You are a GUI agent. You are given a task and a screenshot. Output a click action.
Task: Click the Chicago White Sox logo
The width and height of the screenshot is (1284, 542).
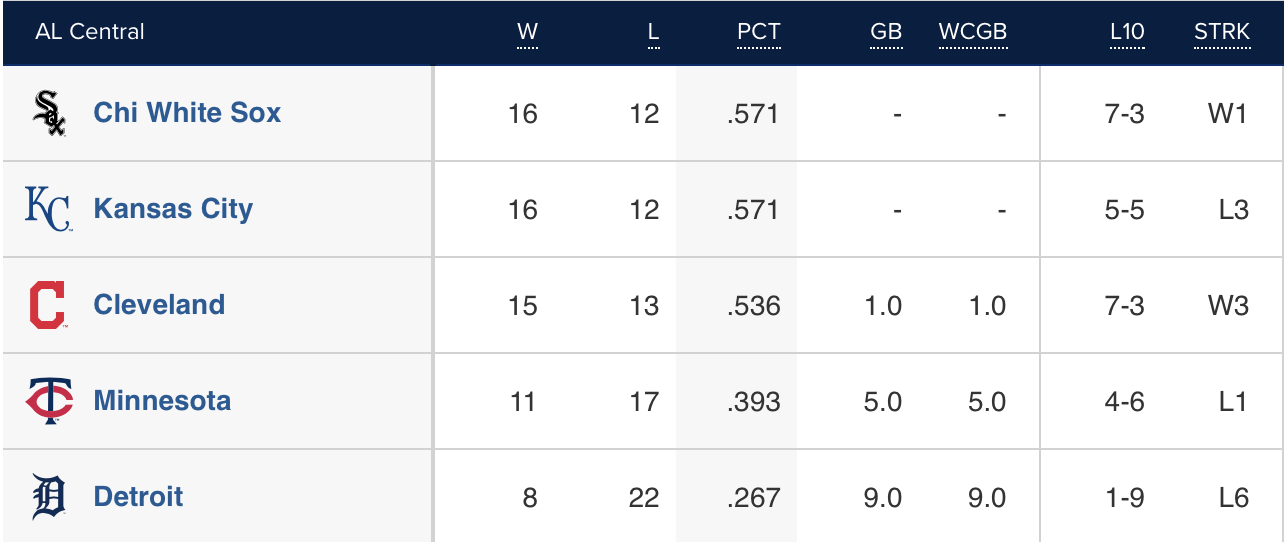click(49, 113)
